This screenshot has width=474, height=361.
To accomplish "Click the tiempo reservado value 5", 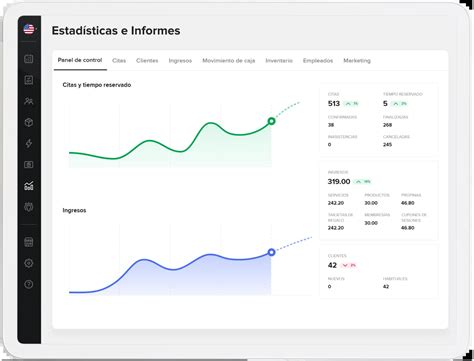I will pyautogui.click(x=385, y=104).
